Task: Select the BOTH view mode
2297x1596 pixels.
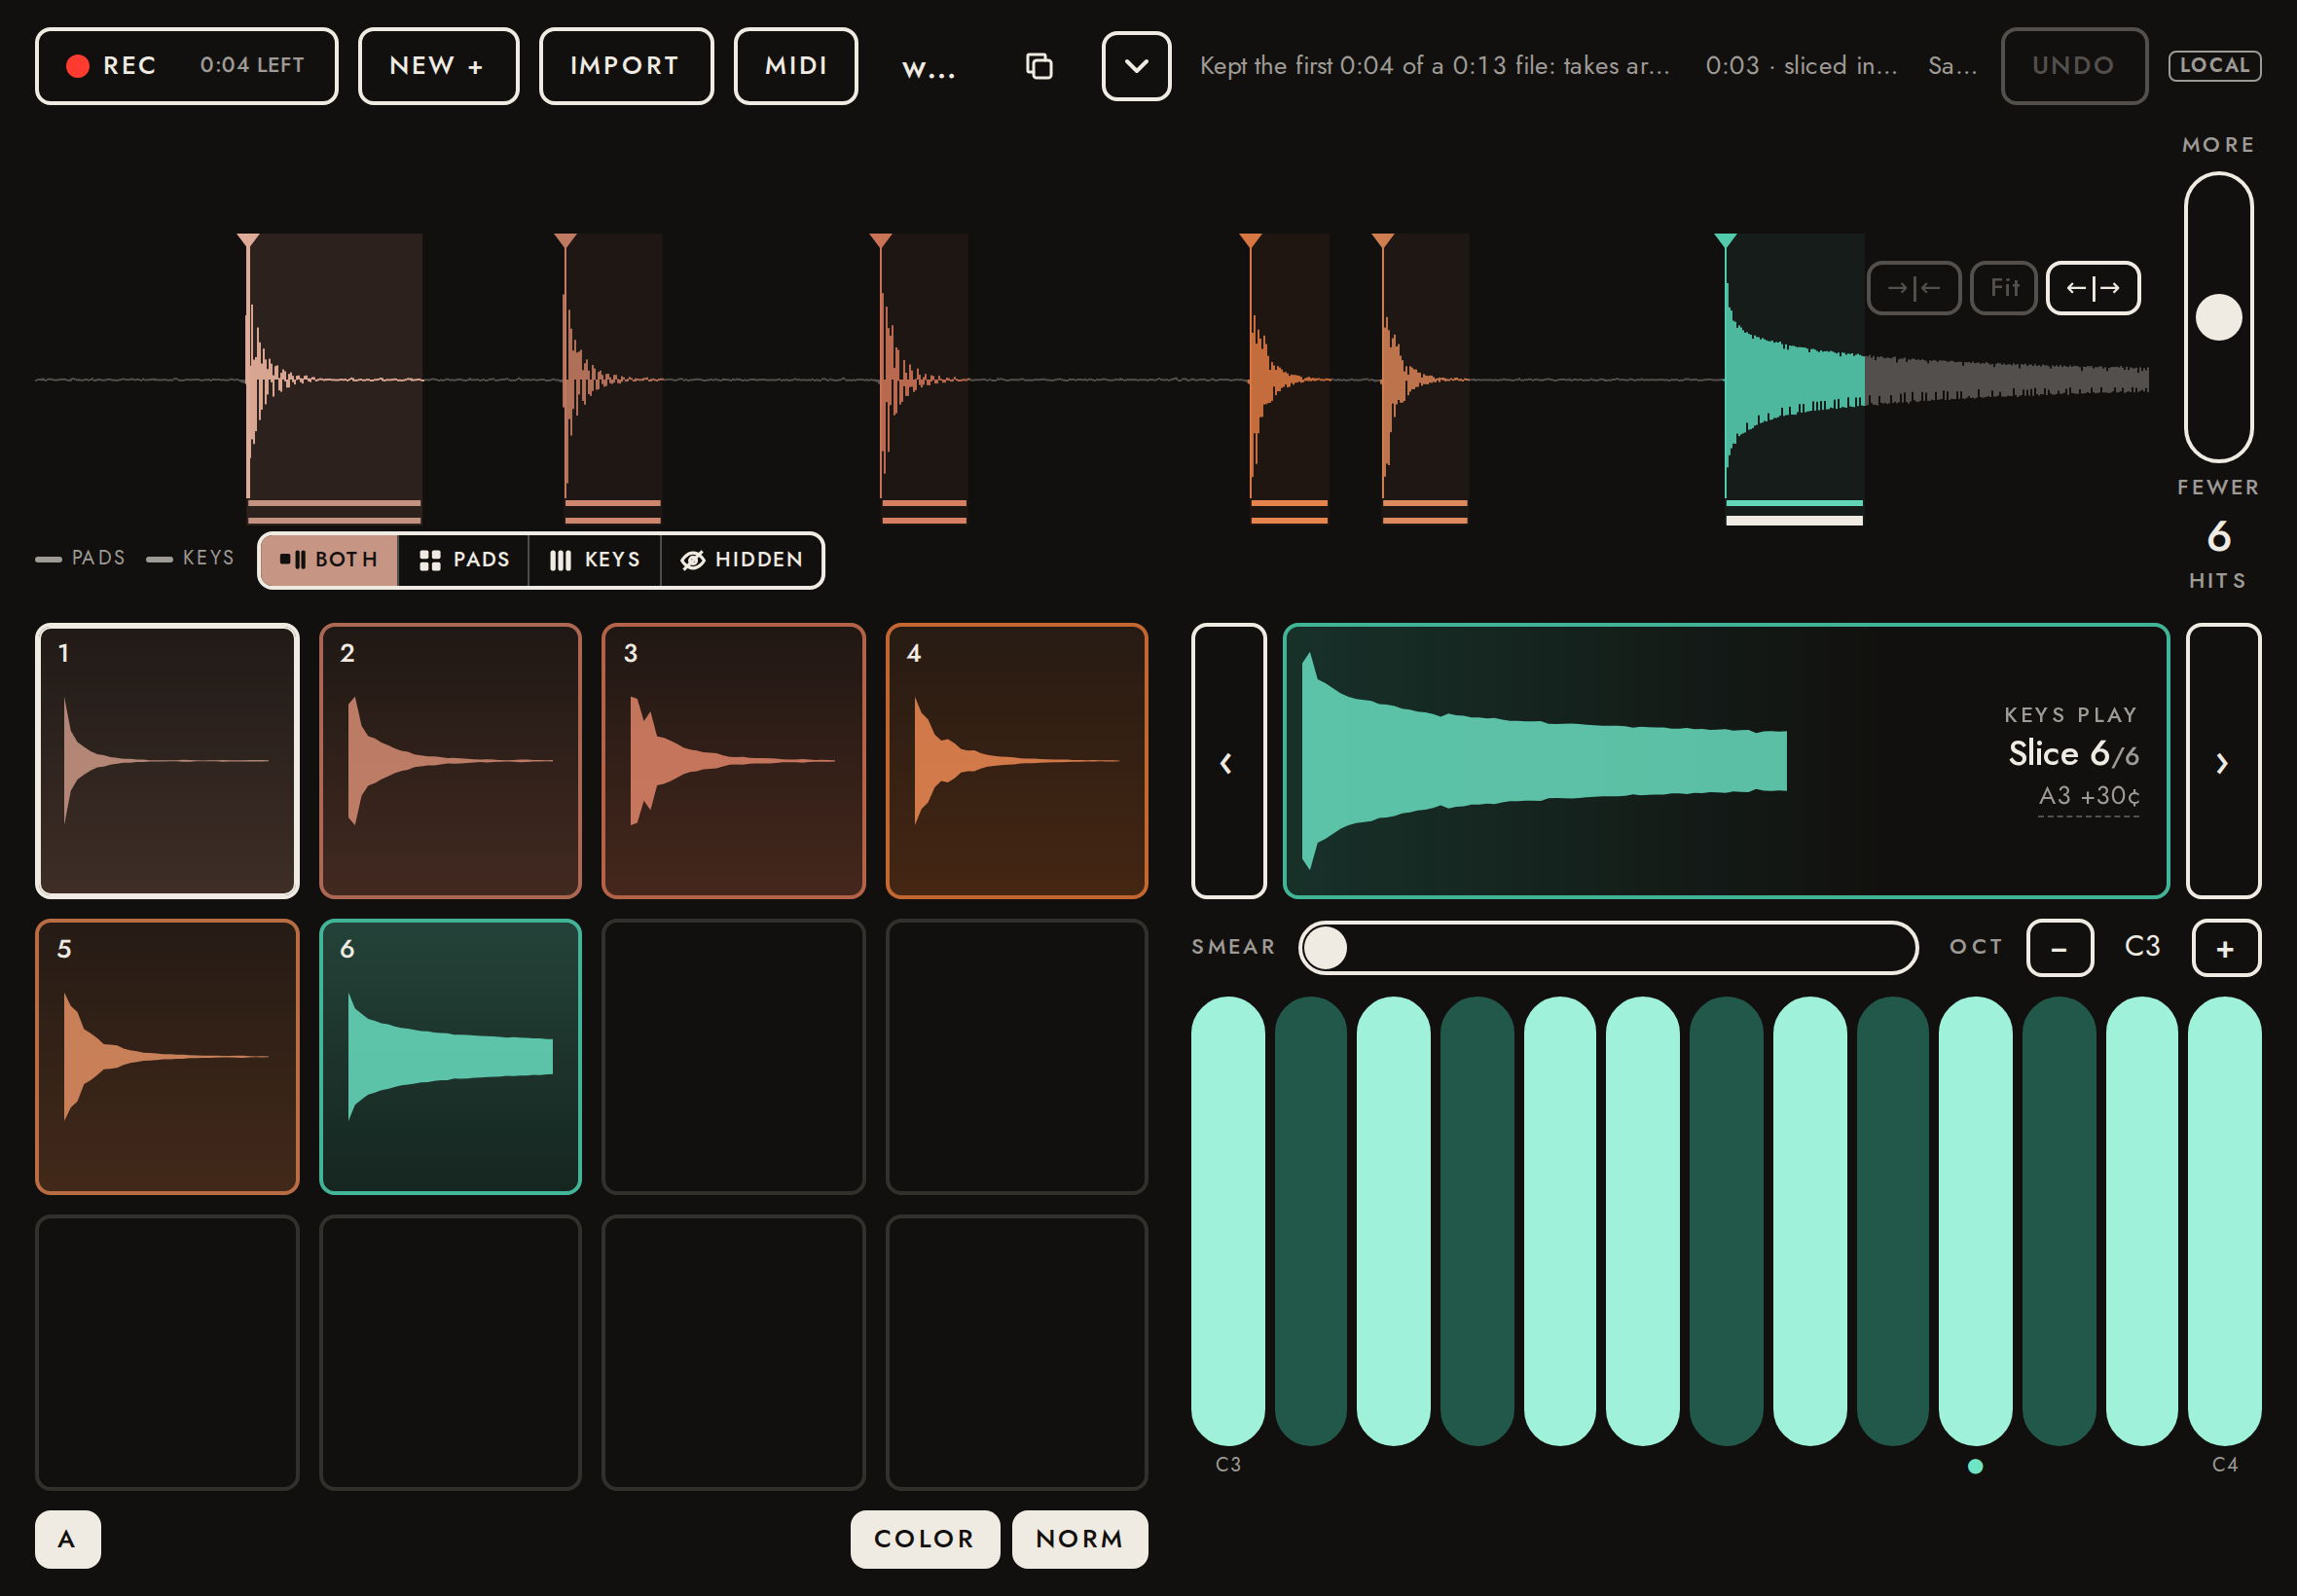Action: coord(329,560)
